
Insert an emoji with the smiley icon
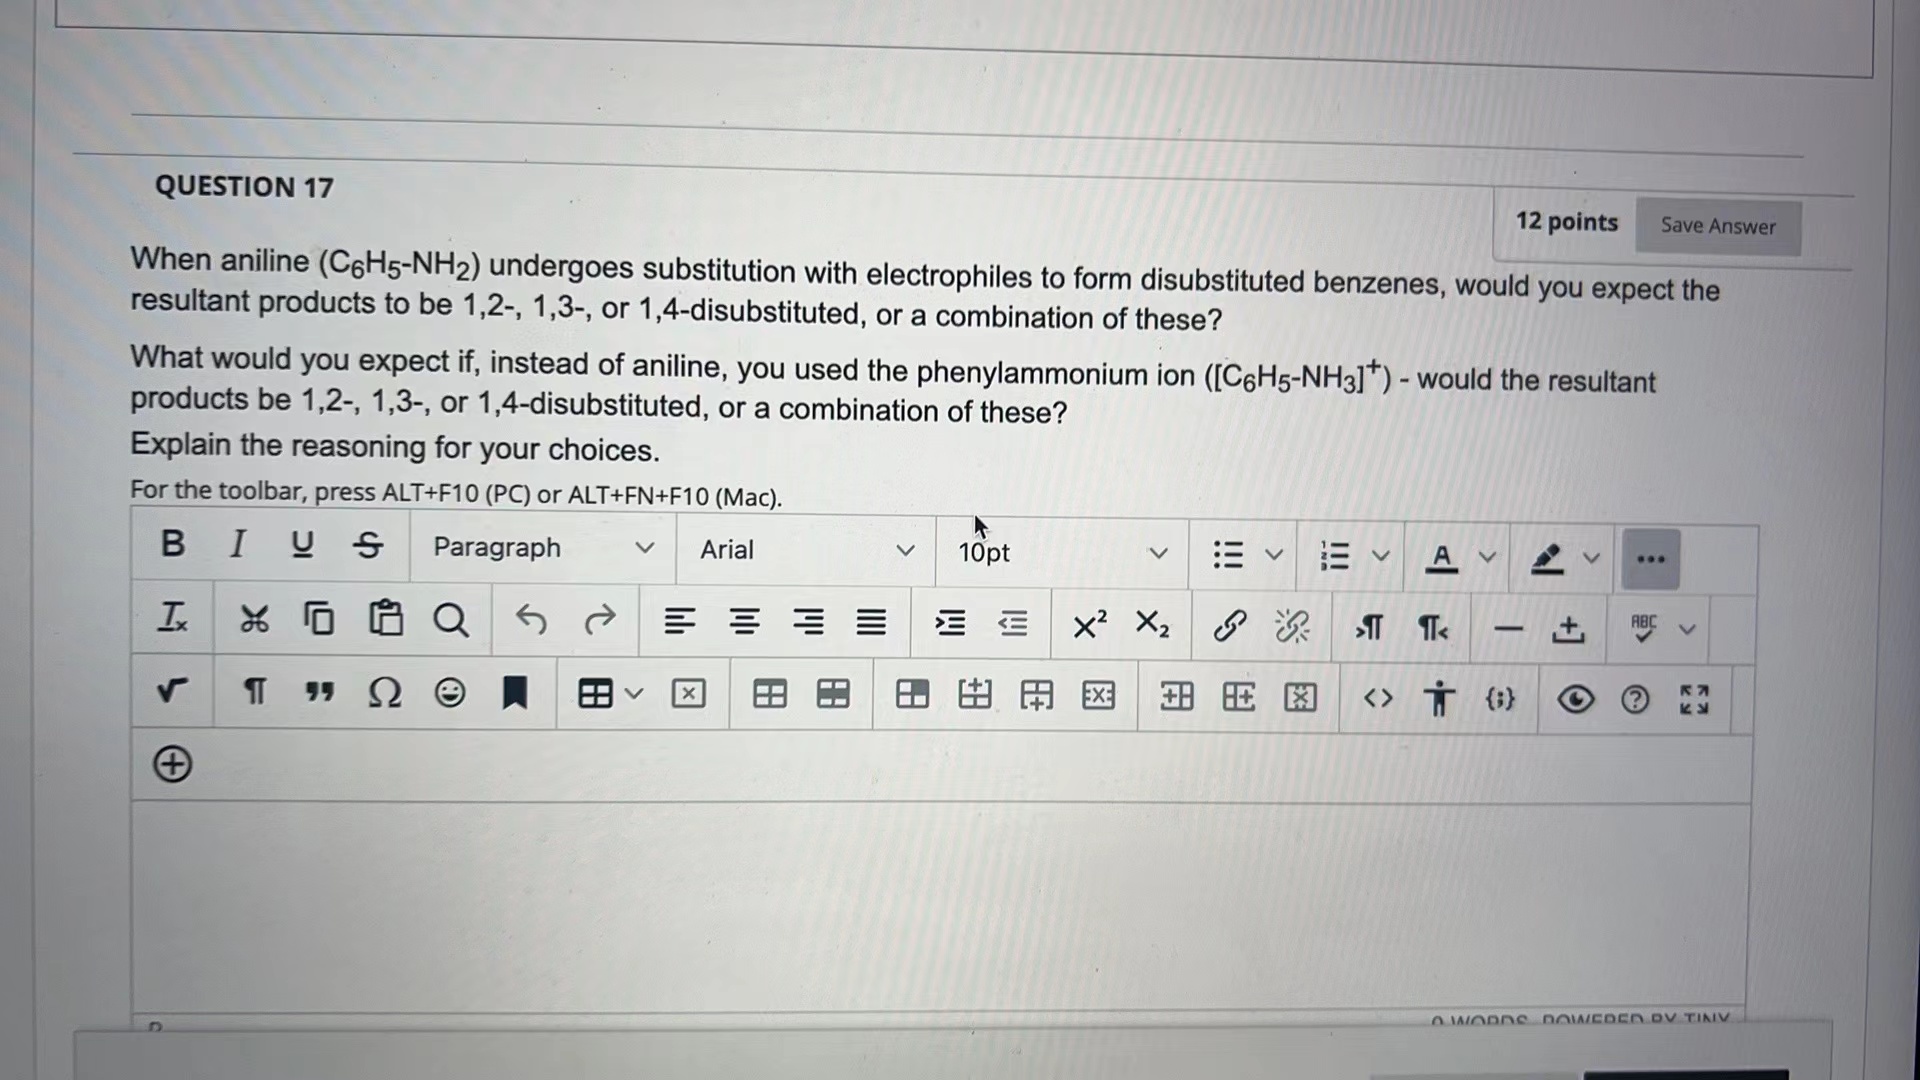449,692
